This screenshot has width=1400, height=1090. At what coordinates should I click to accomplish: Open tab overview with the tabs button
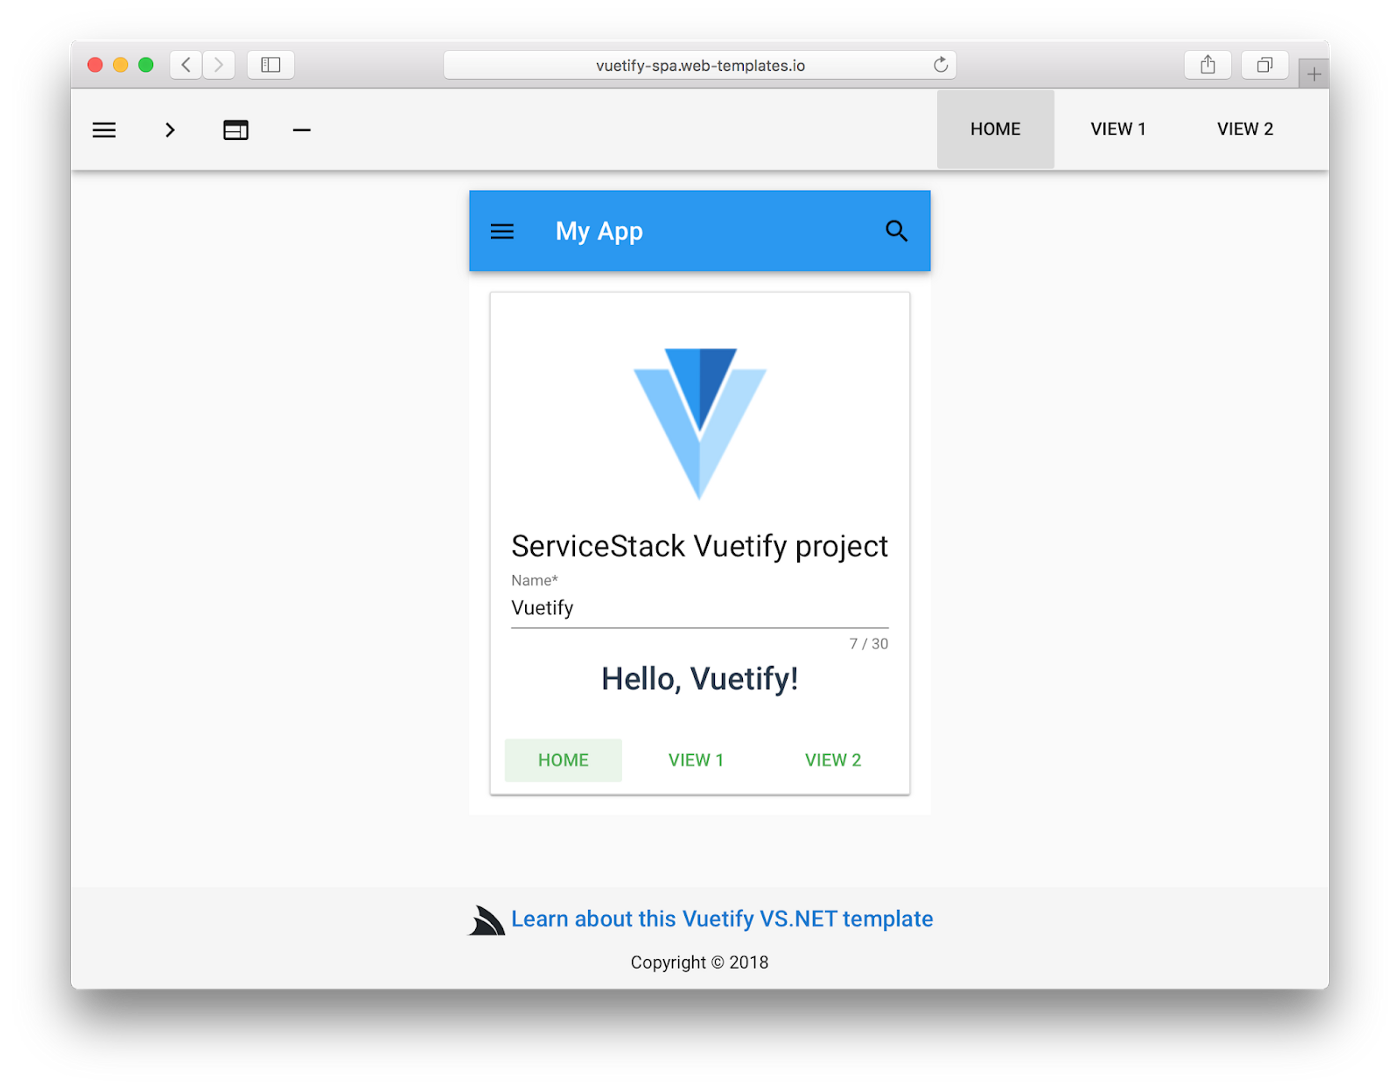(x=1264, y=64)
